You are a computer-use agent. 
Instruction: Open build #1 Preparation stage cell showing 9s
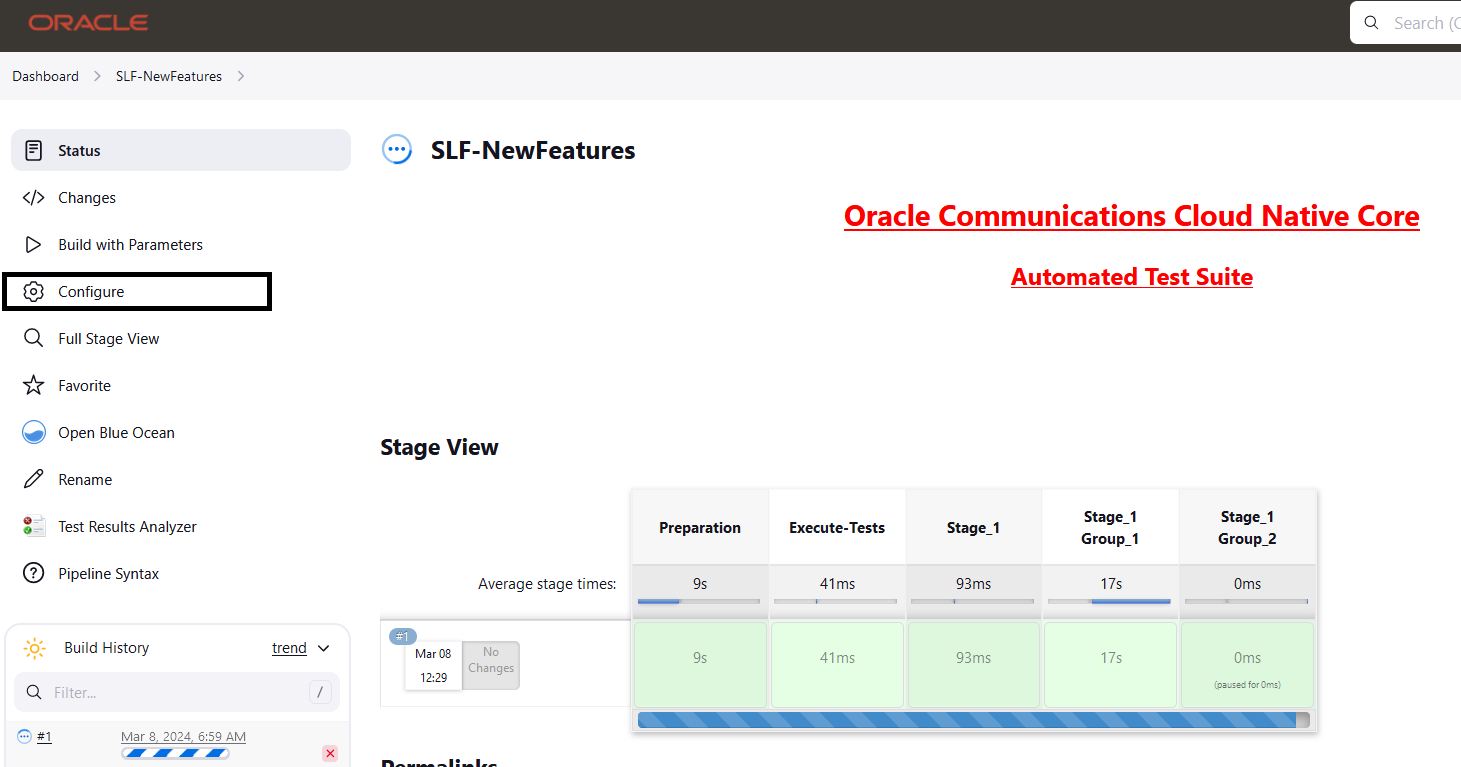700,665
